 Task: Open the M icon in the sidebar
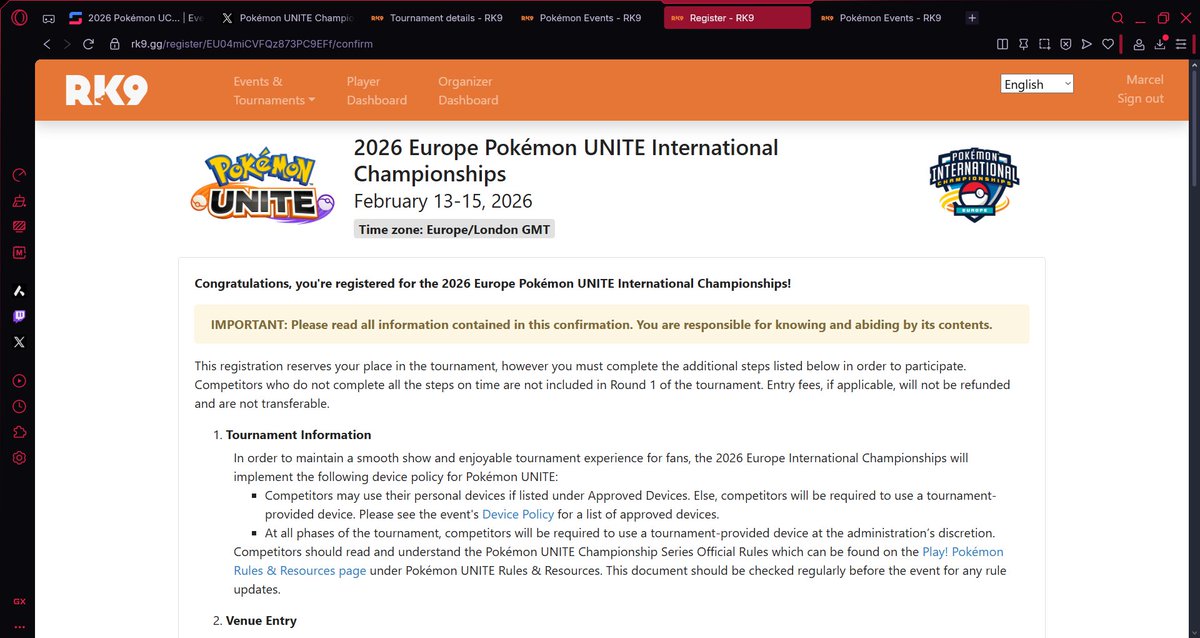click(x=18, y=253)
